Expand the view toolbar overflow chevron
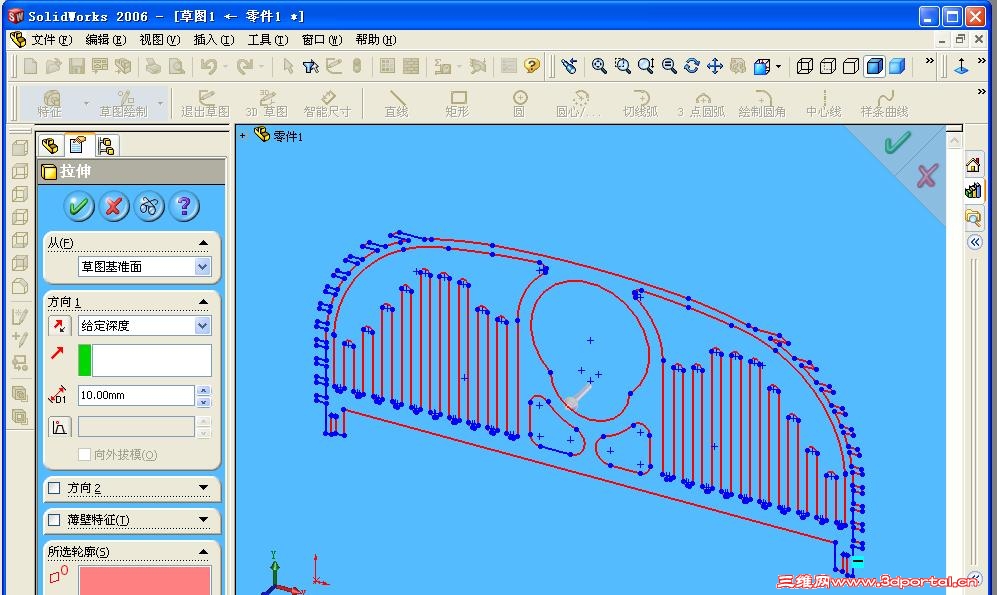The image size is (997, 595). (930, 60)
